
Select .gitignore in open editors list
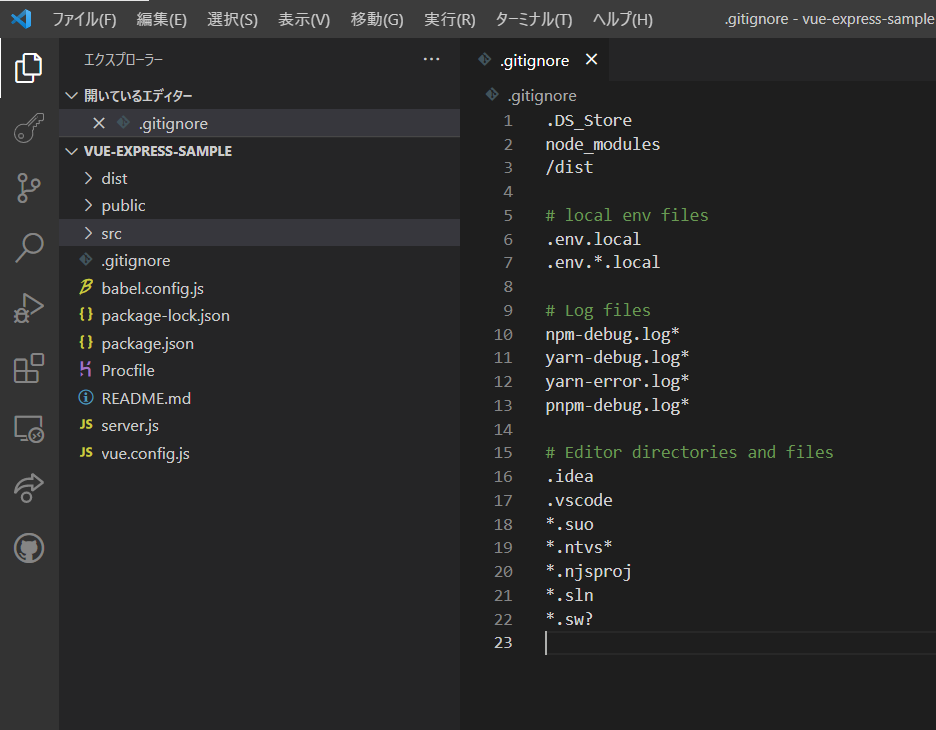tap(259, 124)
